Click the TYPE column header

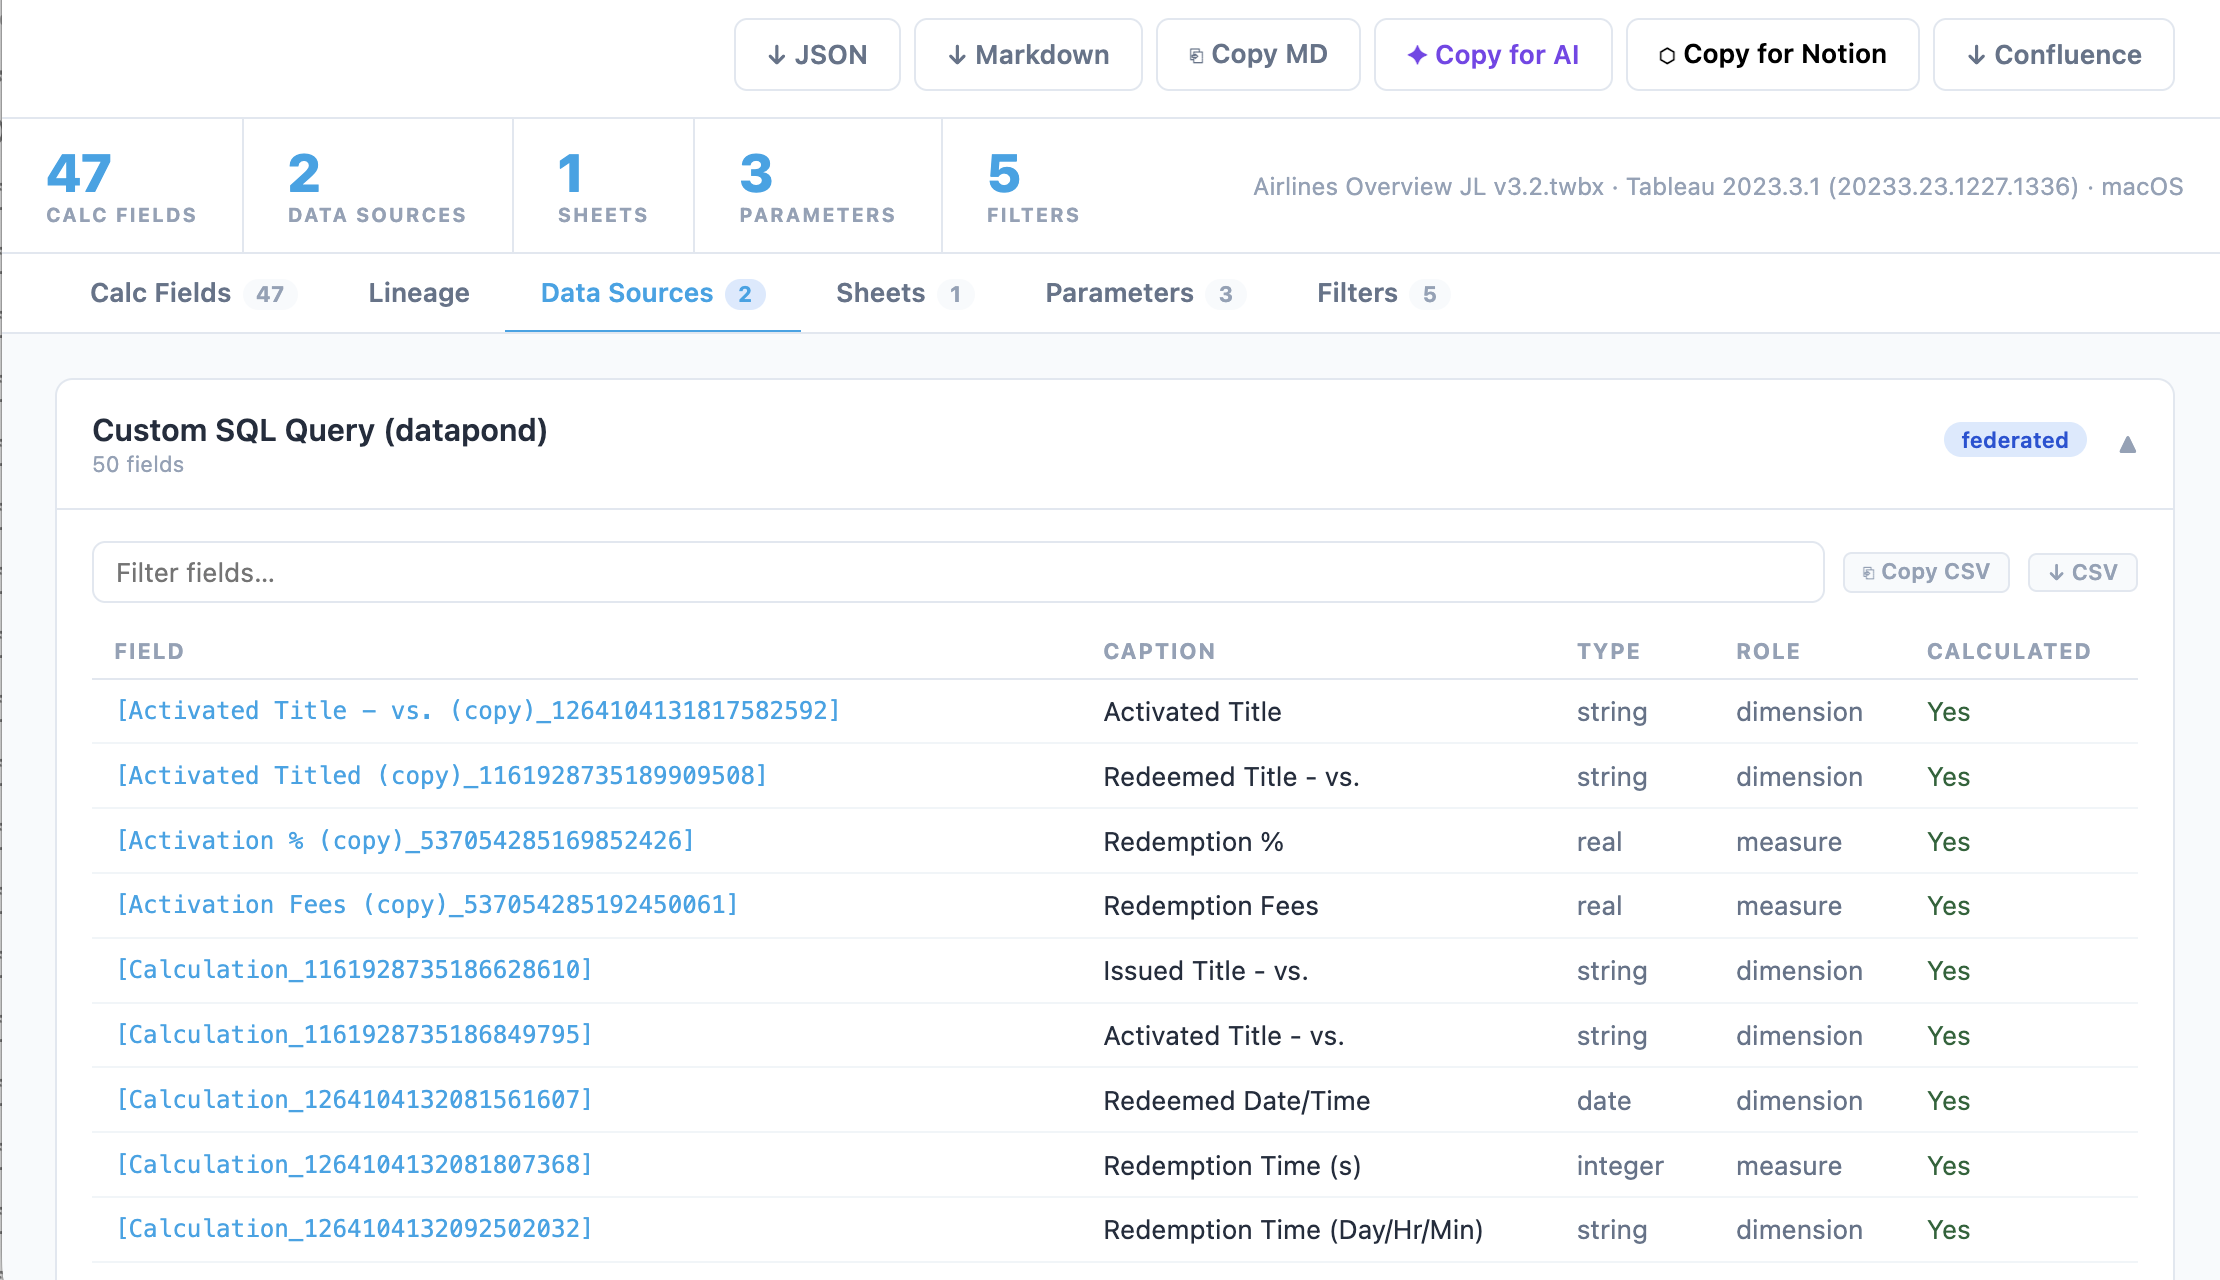pos(1608,651)
